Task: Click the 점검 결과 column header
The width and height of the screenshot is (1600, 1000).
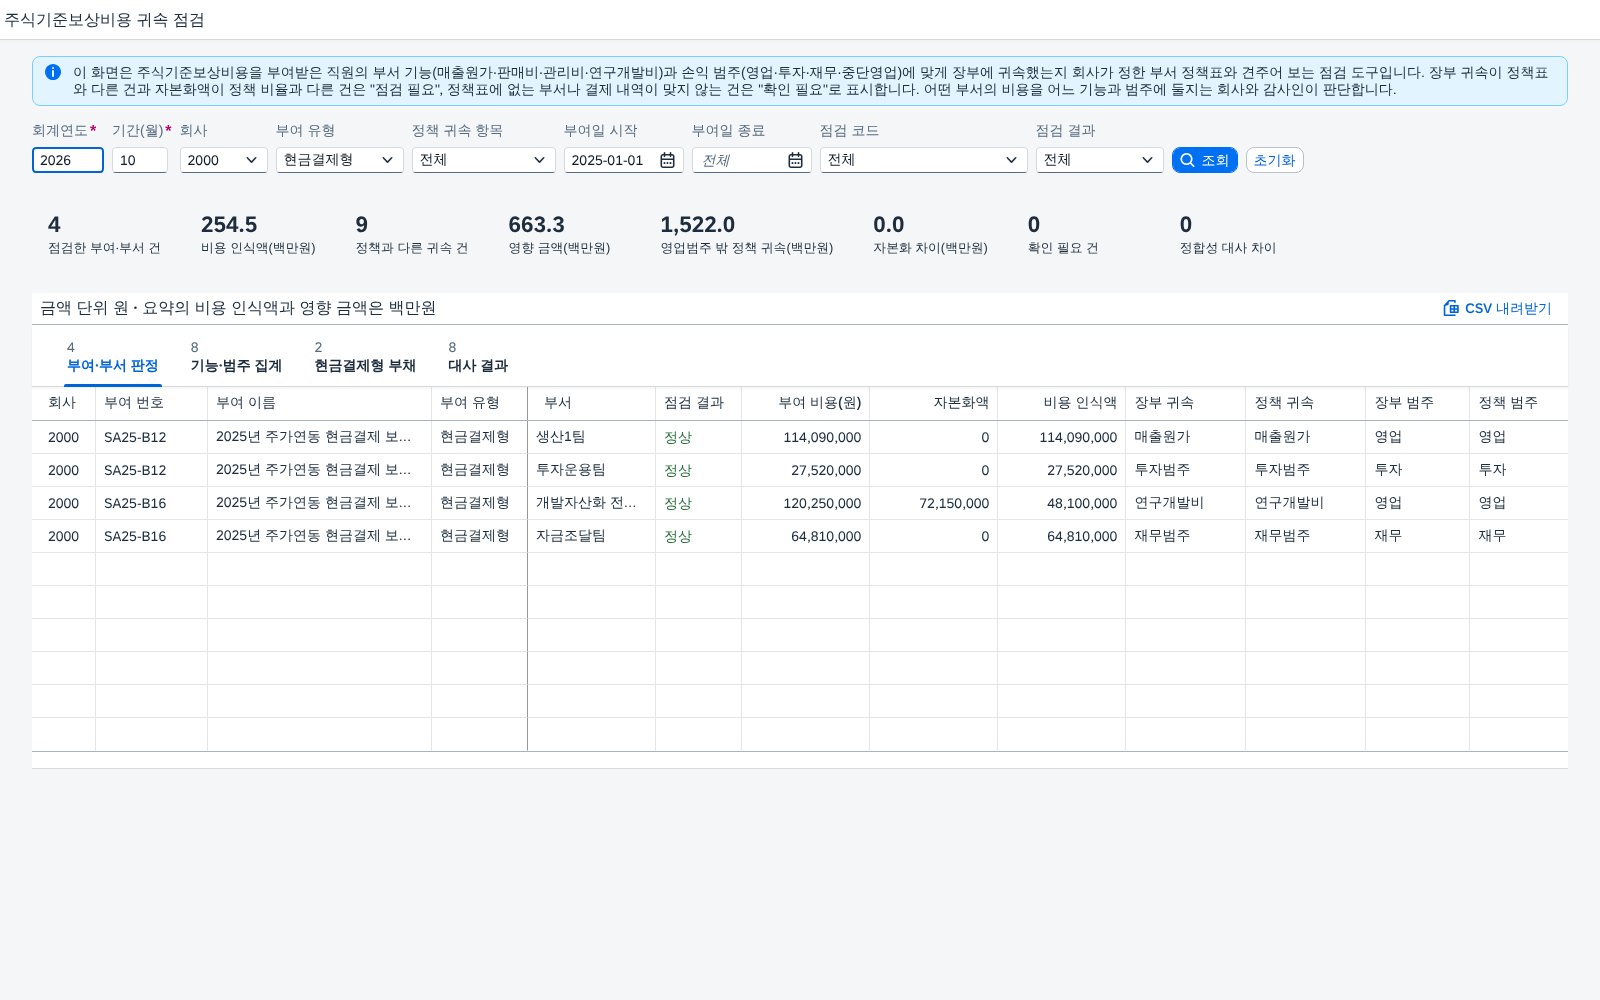Action: point(698,403)
